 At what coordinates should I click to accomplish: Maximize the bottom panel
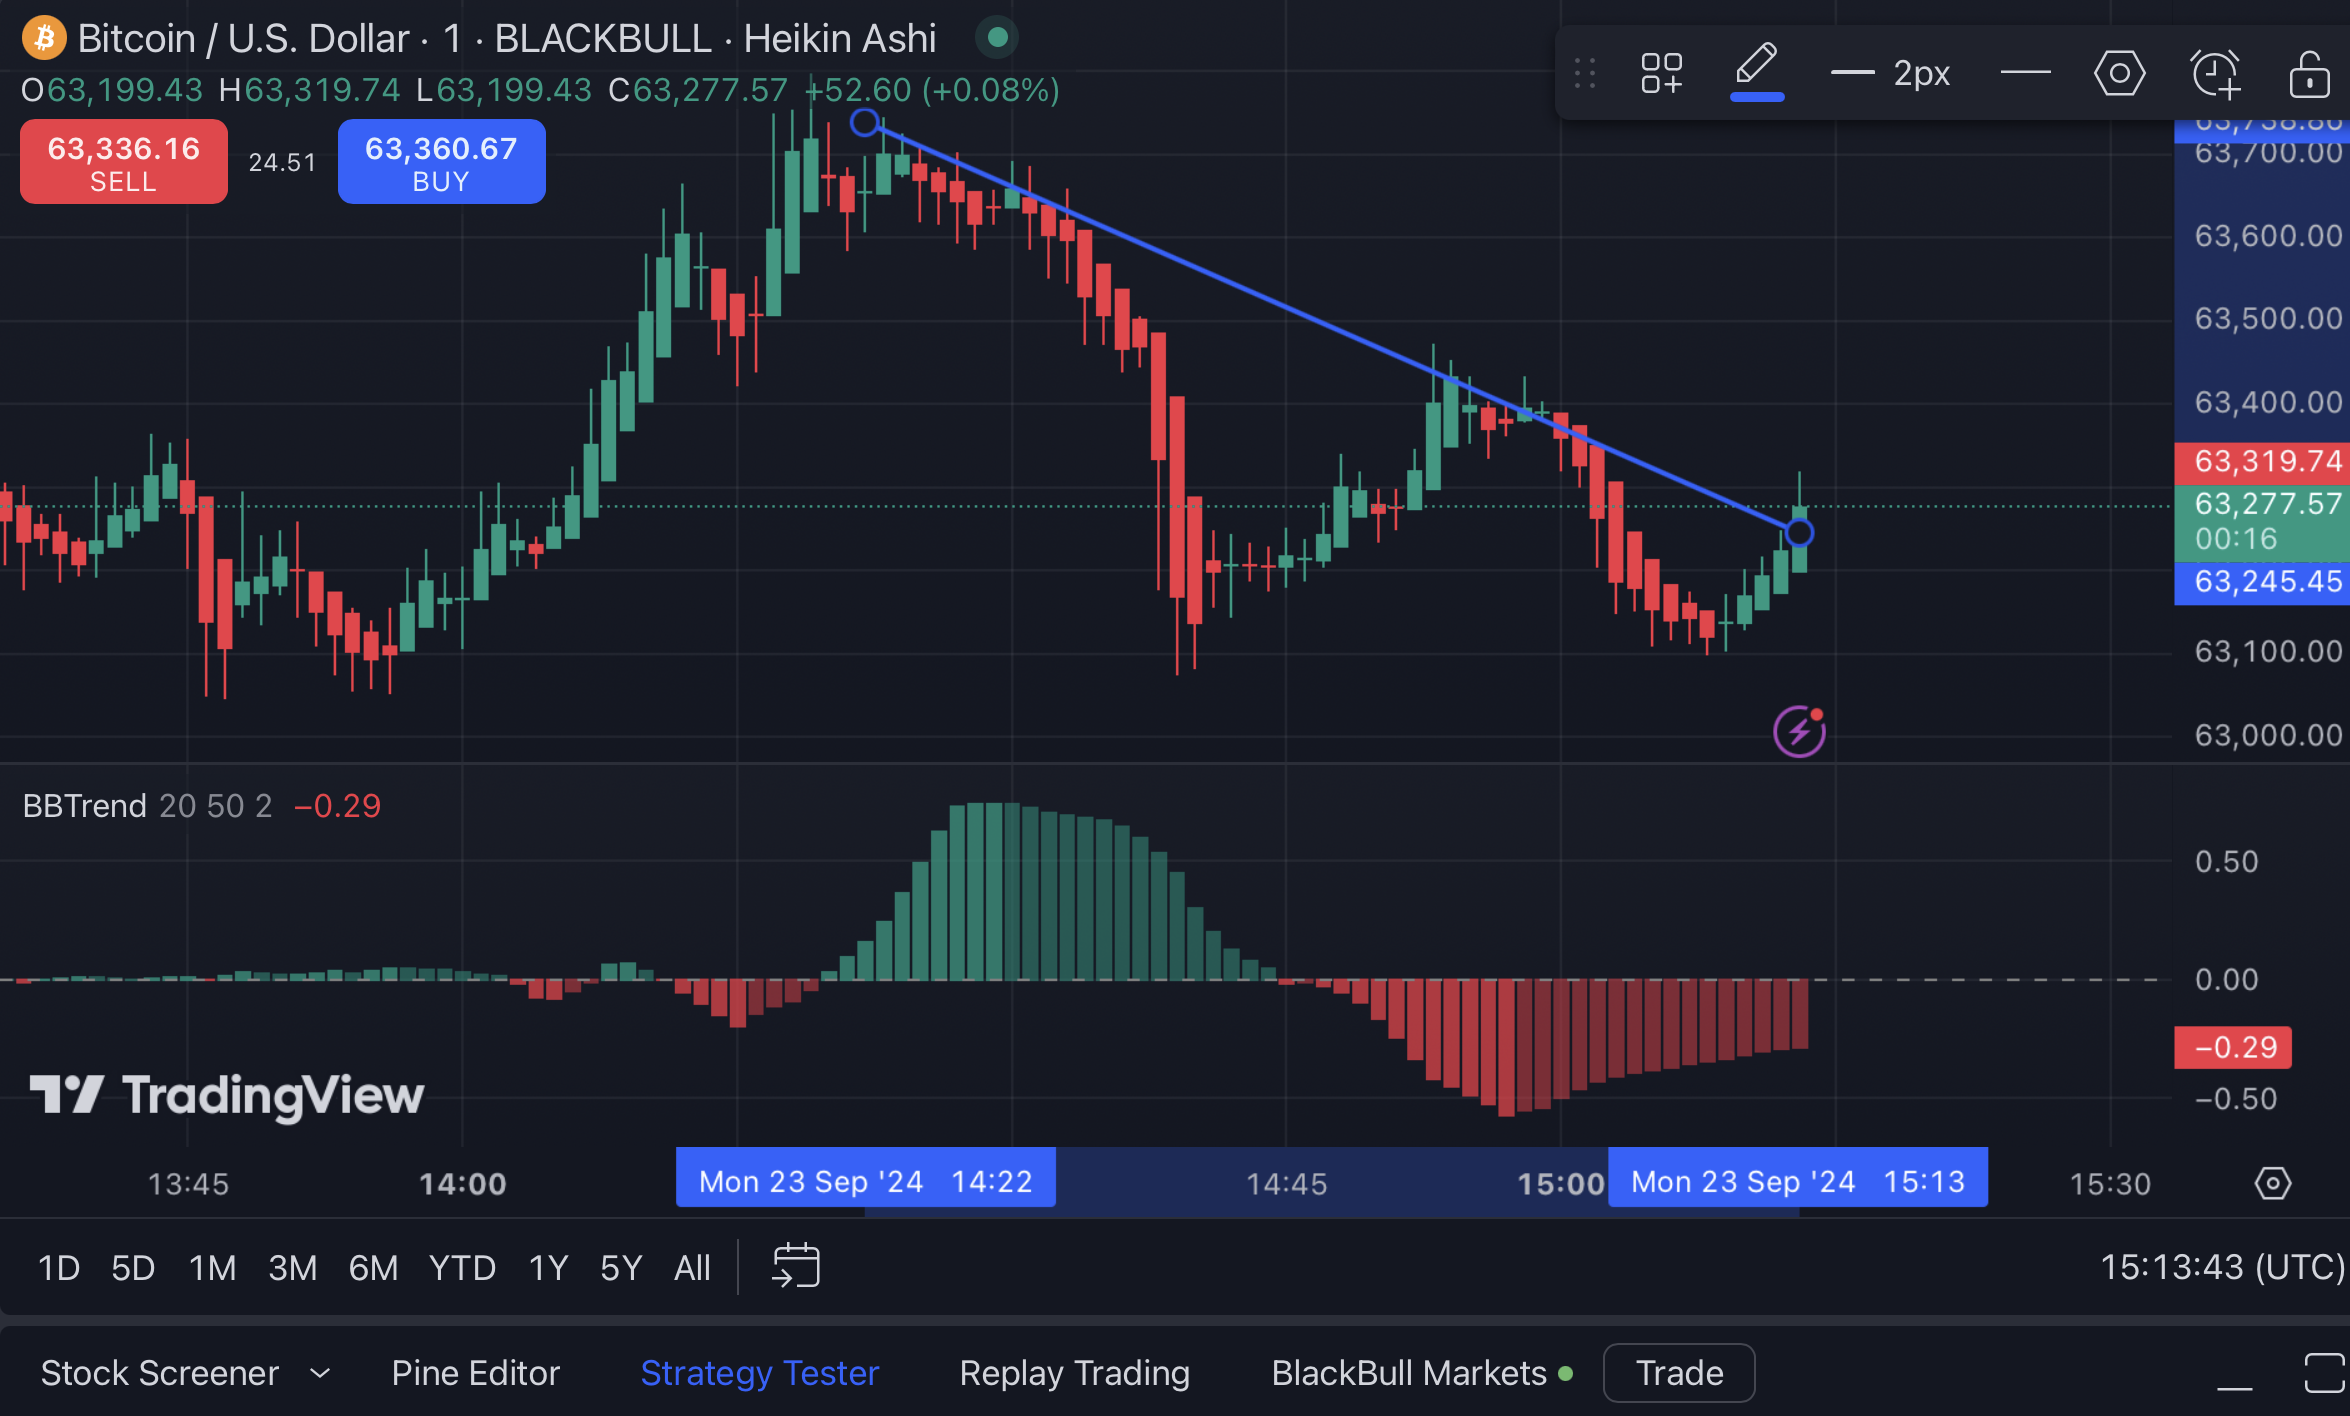point(2326,1373)
